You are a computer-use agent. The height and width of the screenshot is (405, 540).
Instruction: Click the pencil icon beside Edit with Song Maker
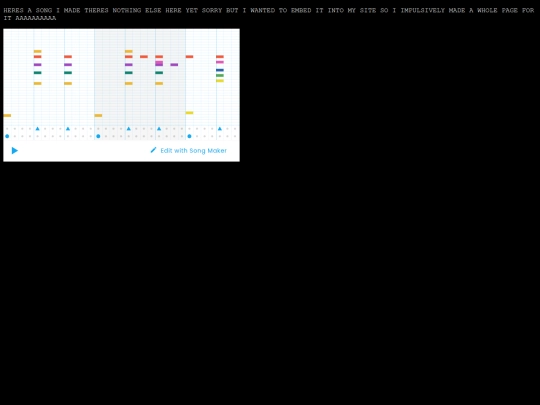click(x=153, y=150)
